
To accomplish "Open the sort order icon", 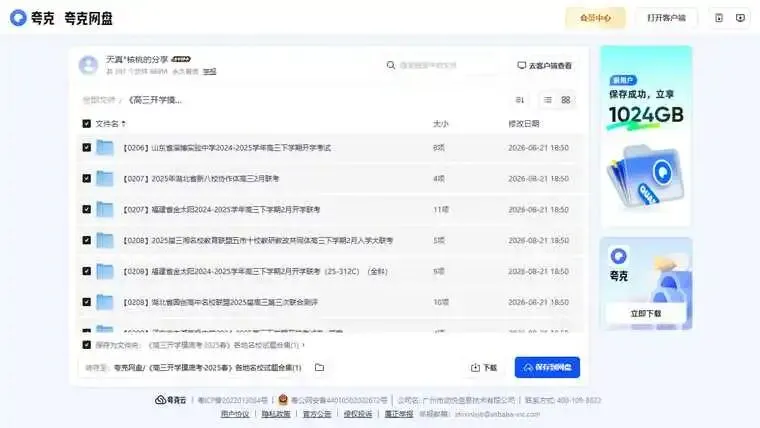I will click(x=520, y=100).
